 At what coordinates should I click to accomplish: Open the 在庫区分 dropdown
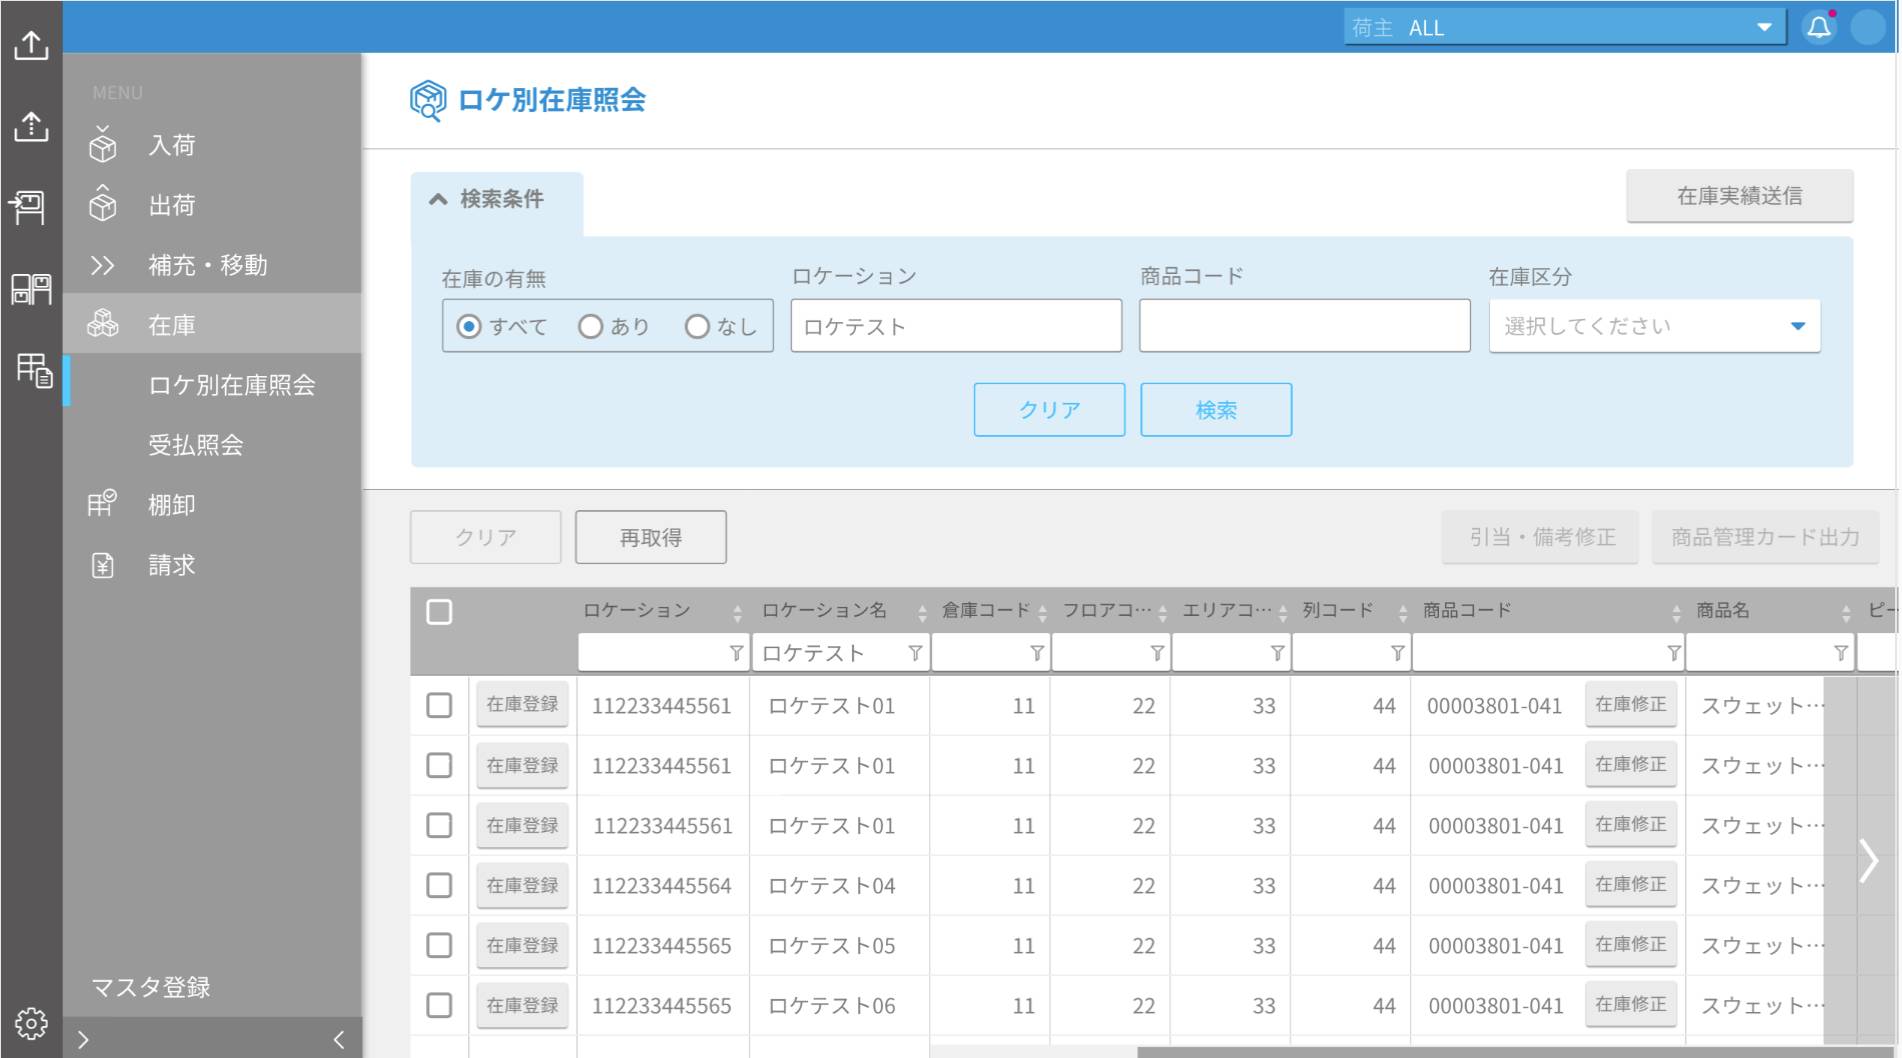1654,326
